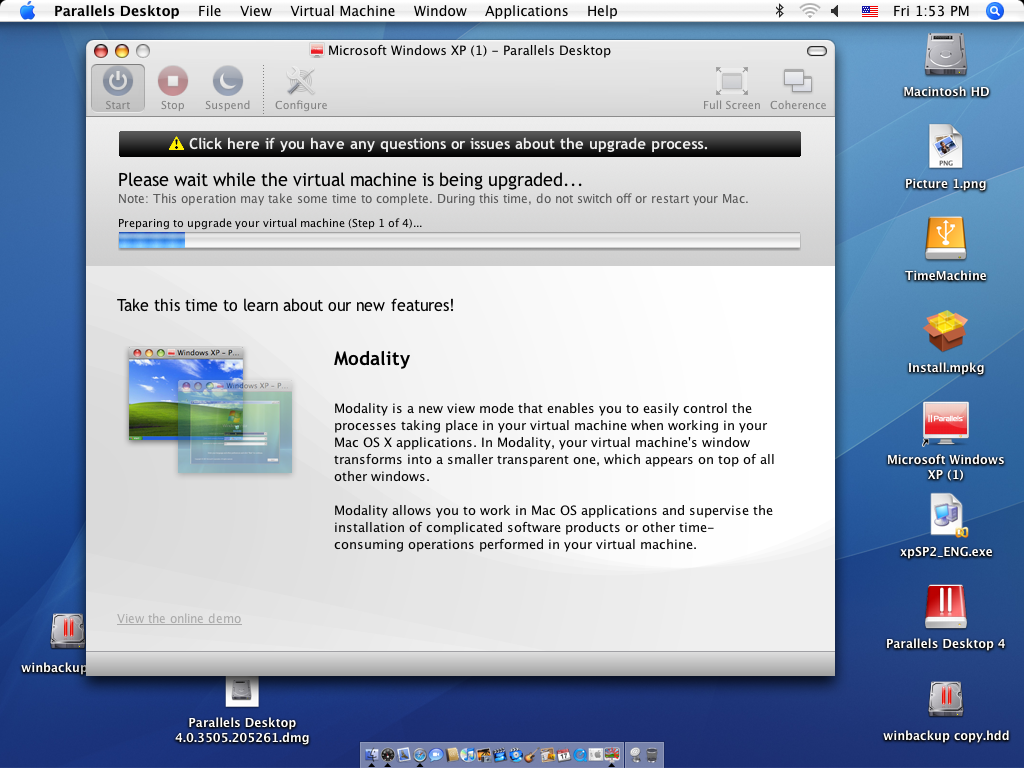Click 'View the online demo' link
1024x768 pixels.
[x=179, y=618]
